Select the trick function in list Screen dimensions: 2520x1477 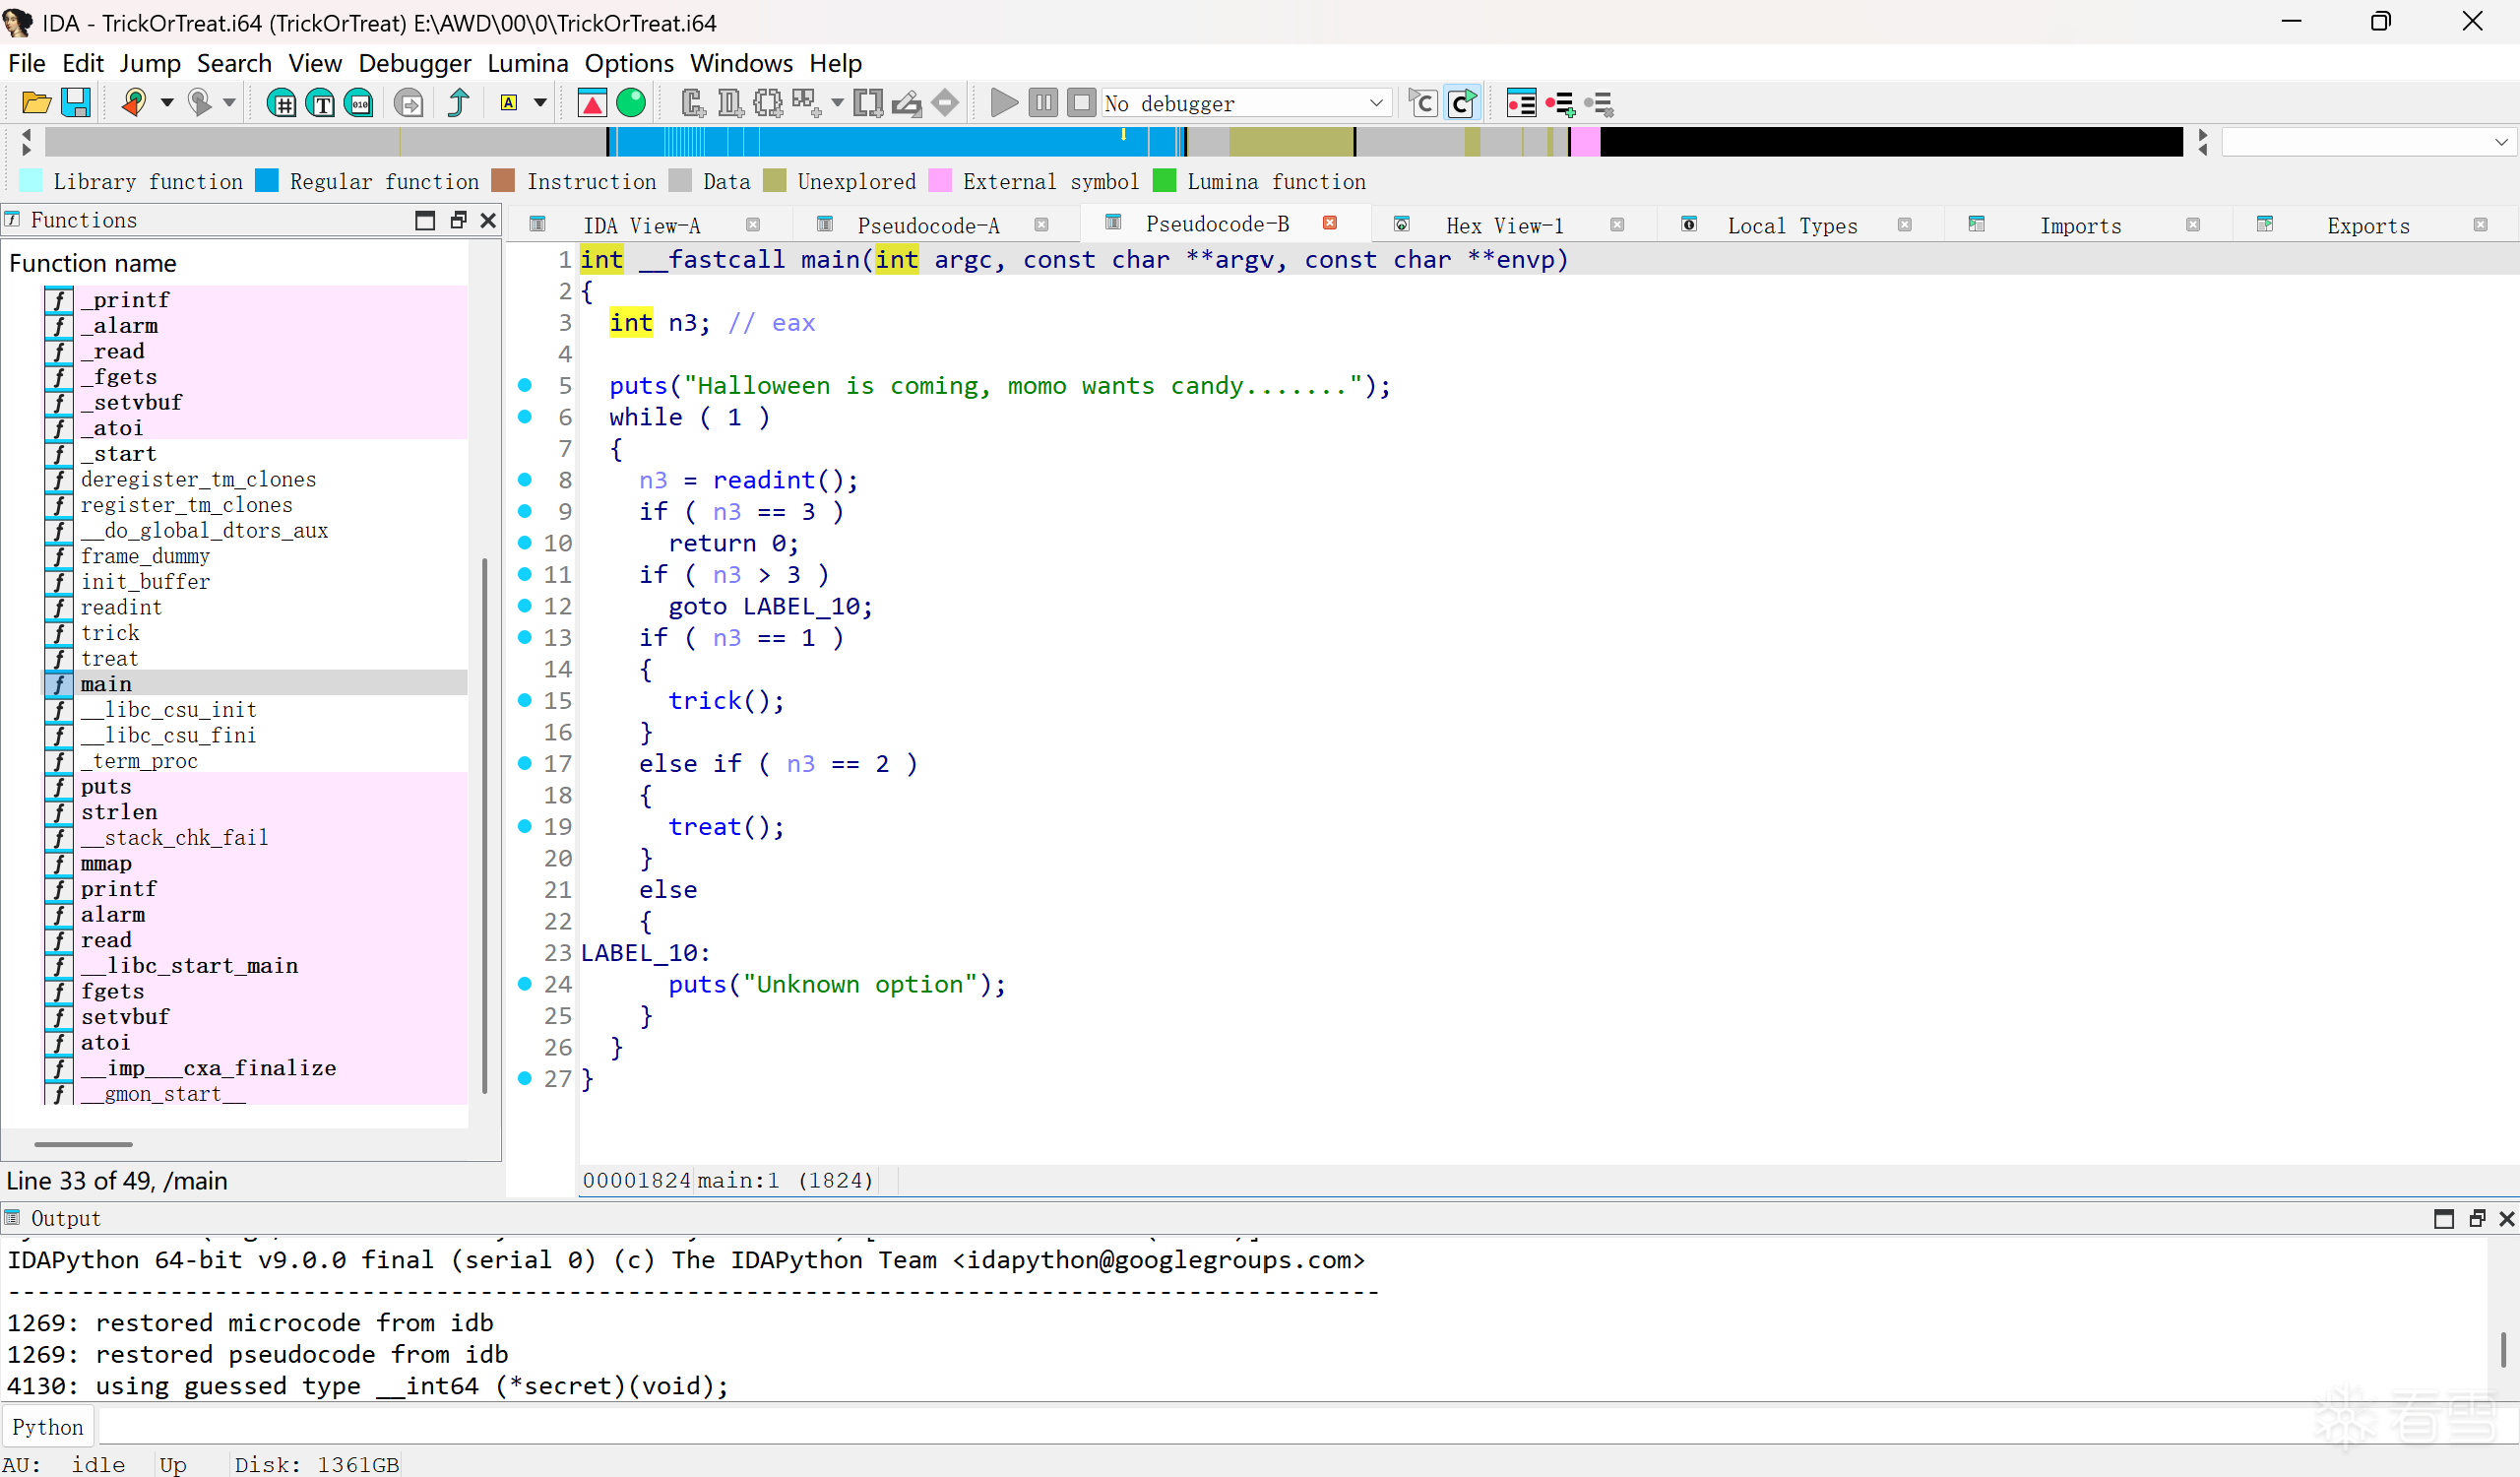tap(110, 633)
